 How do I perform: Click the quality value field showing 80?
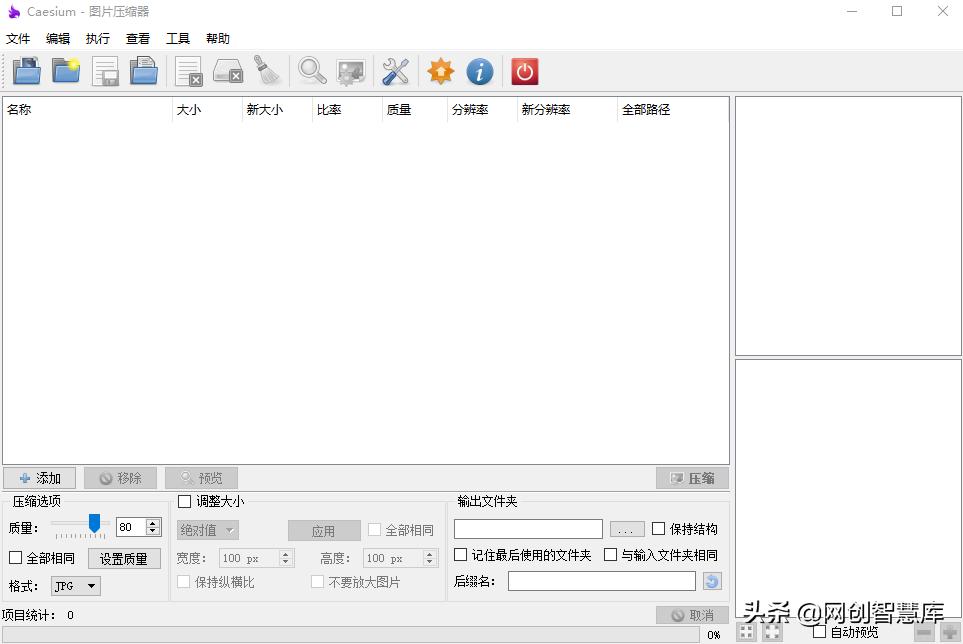tap(131, 527)
